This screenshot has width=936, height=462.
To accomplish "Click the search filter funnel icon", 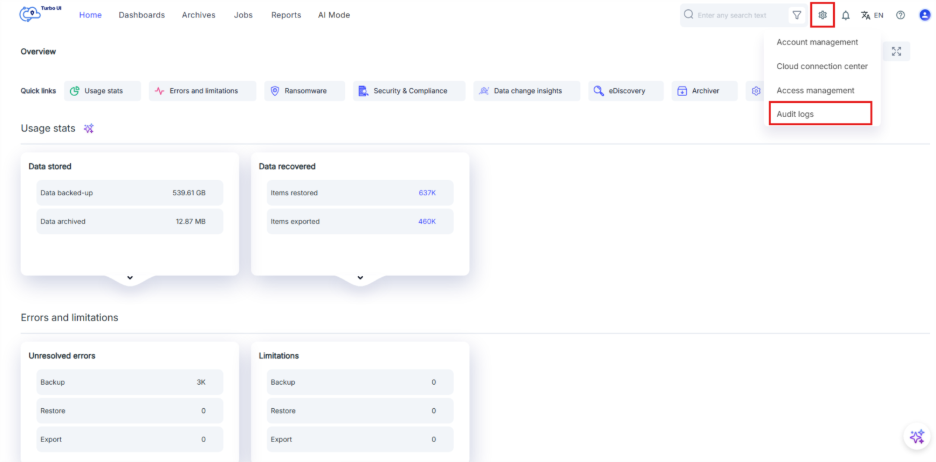I will pos(797,15).
